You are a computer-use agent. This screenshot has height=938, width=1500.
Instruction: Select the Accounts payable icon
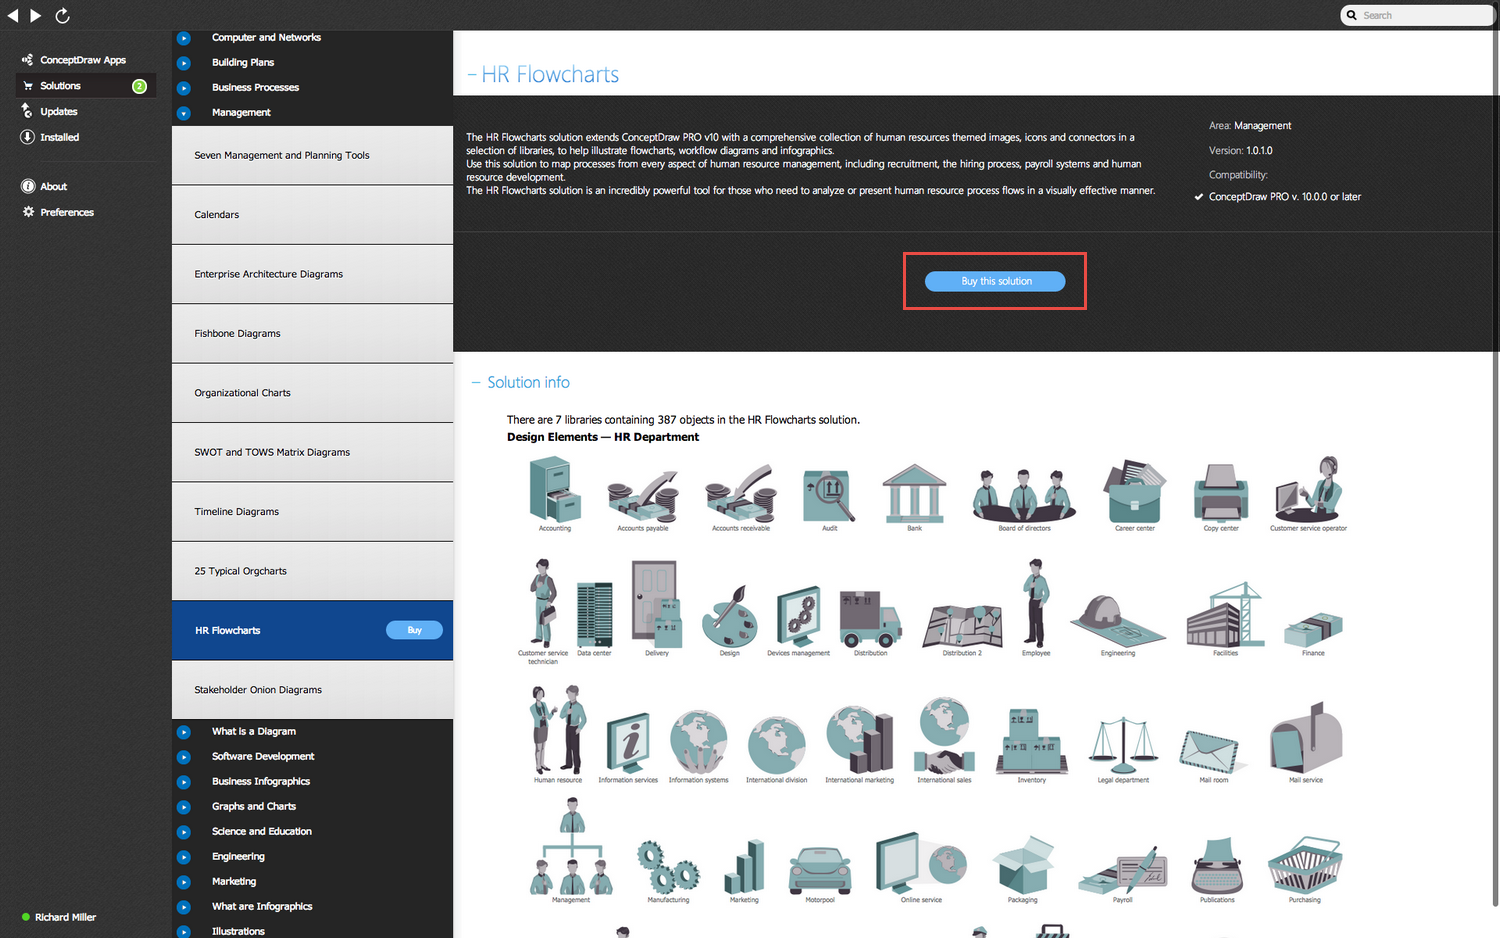[x=643, y=499]
